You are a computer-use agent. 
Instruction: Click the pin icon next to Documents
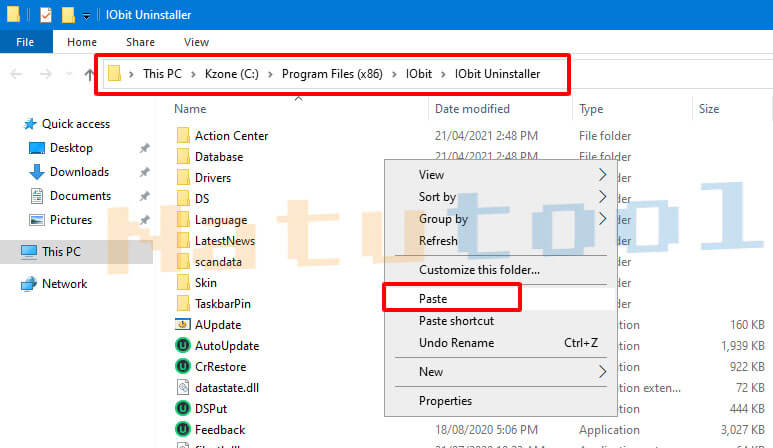point(144,196)
